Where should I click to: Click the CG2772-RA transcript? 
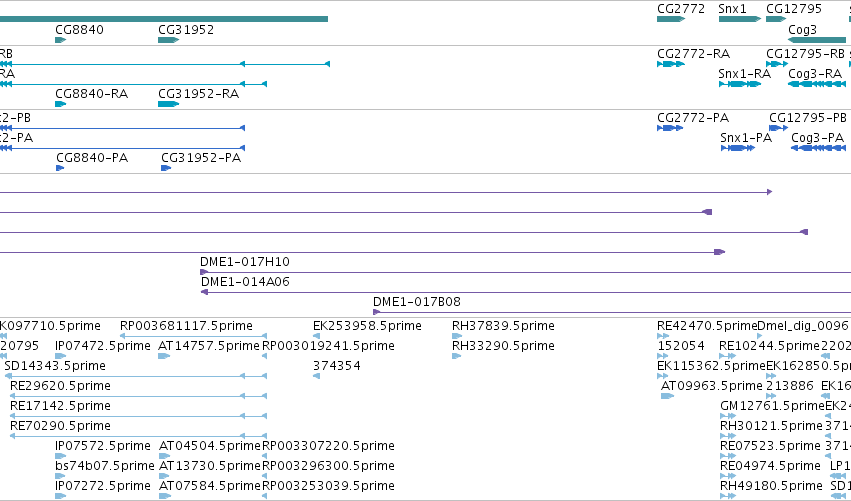point(671,65)
